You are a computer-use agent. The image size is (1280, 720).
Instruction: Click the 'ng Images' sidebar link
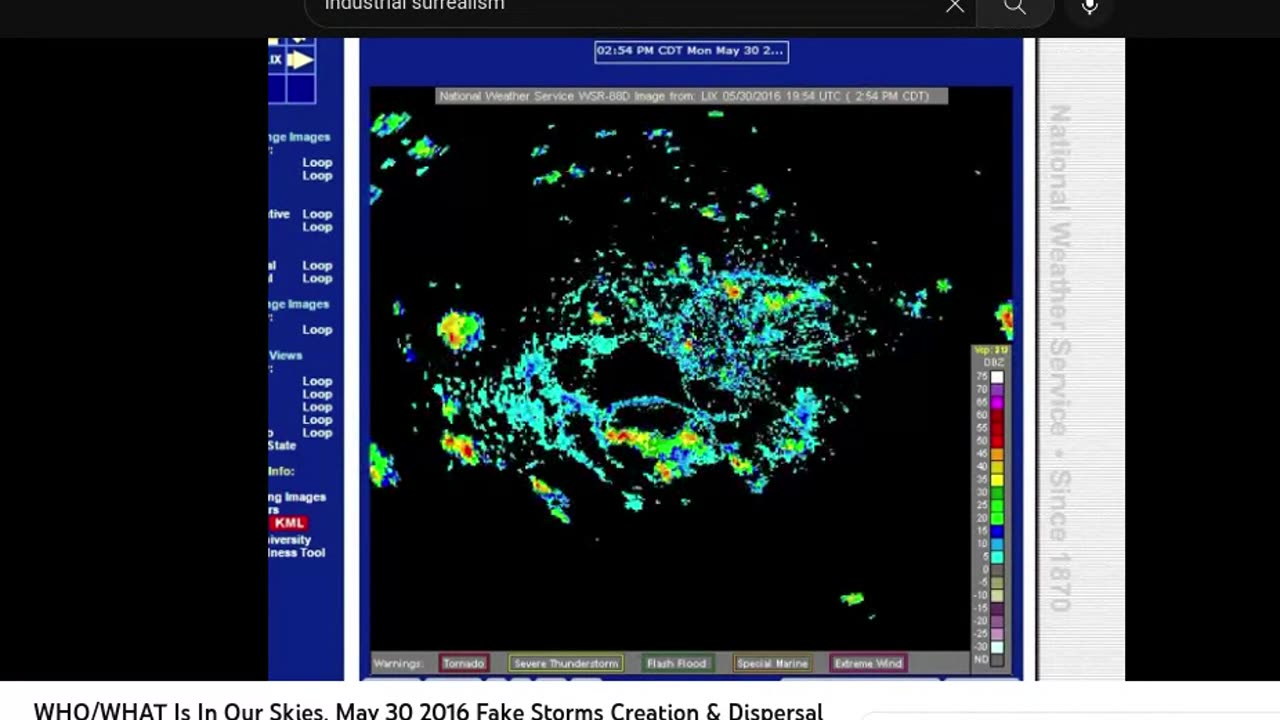(297, 497)
